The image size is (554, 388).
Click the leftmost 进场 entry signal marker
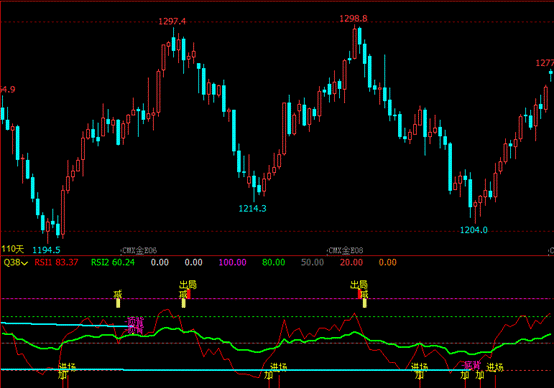67,367
